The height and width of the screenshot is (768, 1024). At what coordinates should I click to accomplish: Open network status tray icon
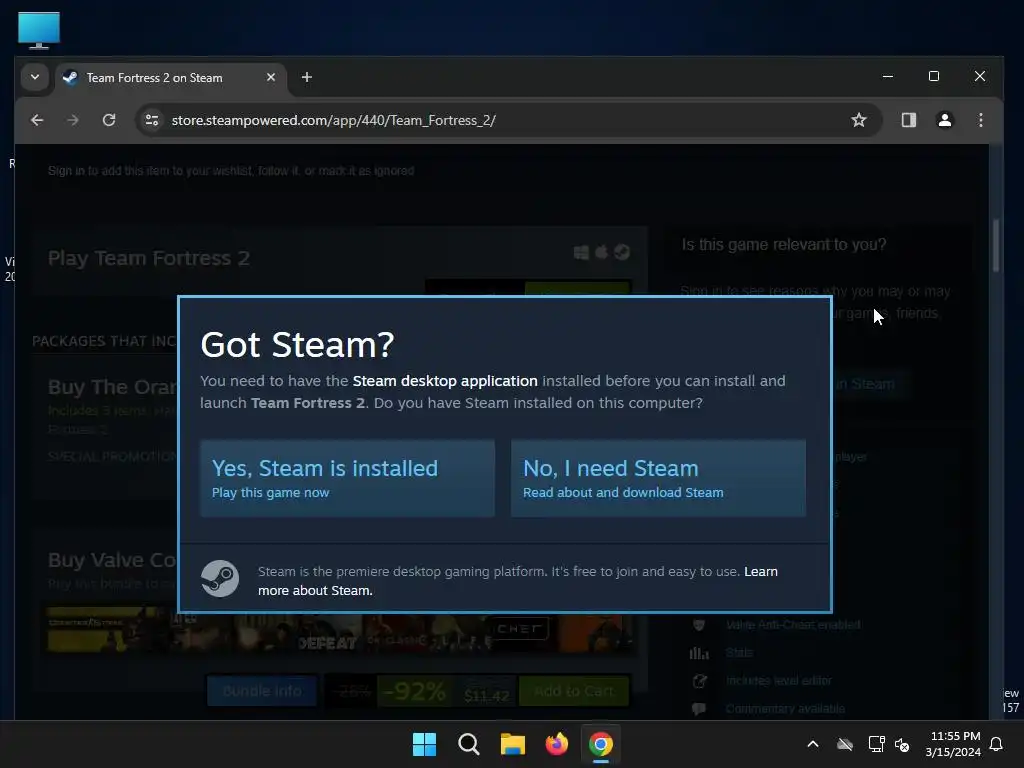pyautogui.click(x=876, y=744)
